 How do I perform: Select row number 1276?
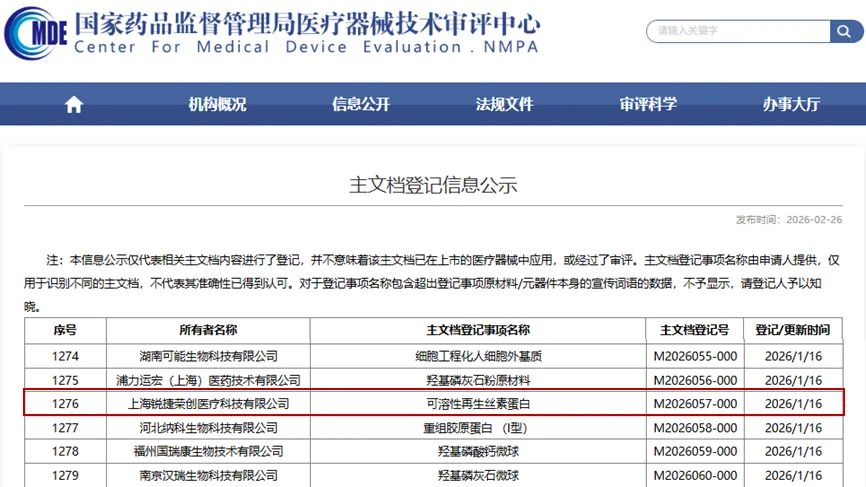tap(65, 404)
